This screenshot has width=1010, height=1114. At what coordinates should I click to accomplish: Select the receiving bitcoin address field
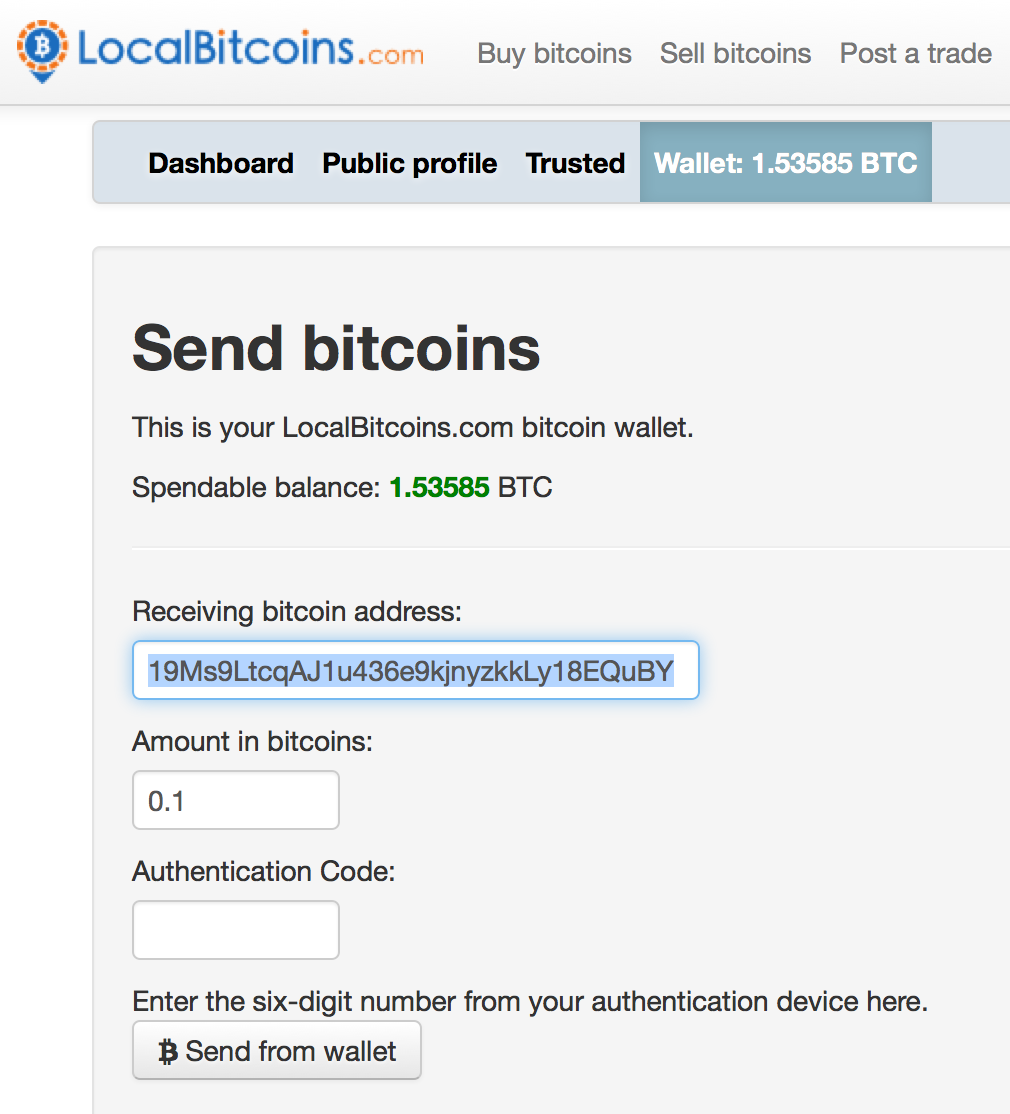point(415,670)
